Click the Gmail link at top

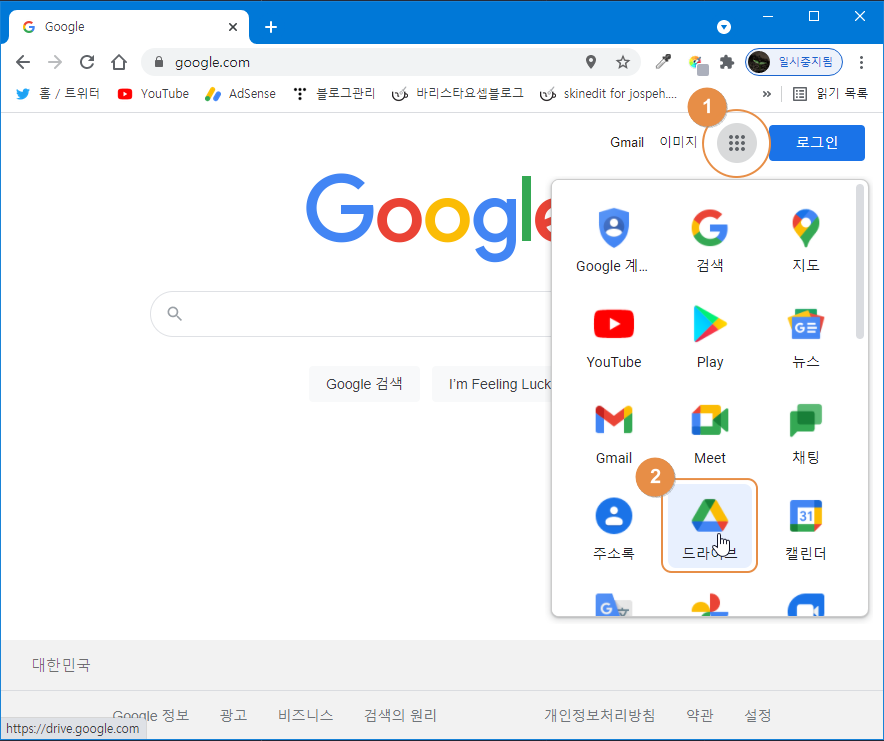pyautogui.click(x=626, y=143)
